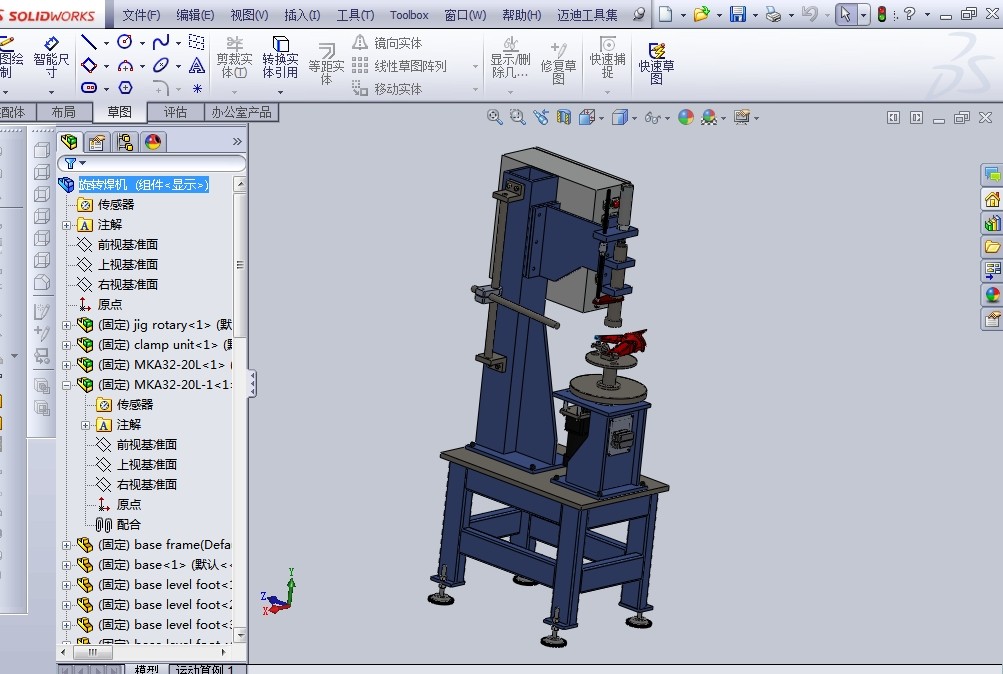Click the Rebuild traffic light icon

[881, 13]
